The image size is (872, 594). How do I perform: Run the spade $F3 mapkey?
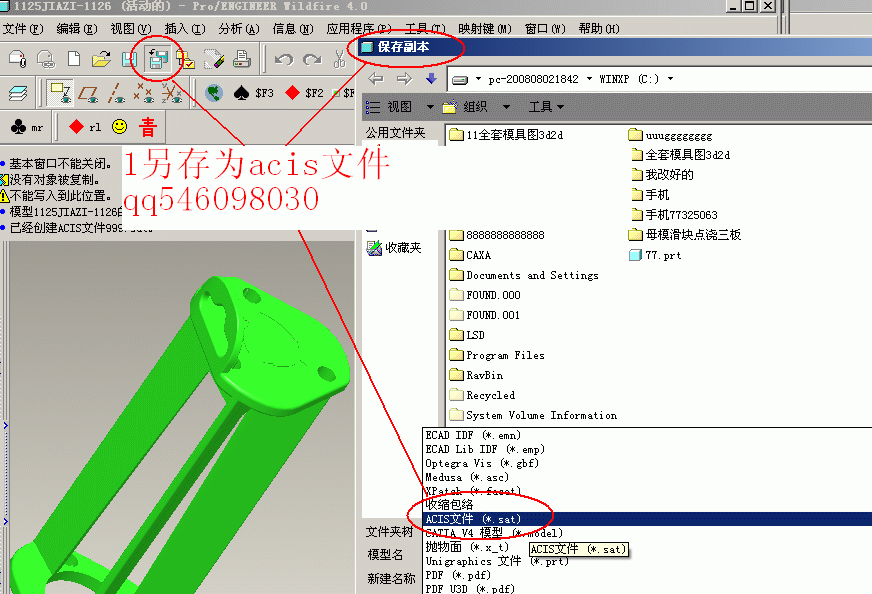tap(254, 93)
